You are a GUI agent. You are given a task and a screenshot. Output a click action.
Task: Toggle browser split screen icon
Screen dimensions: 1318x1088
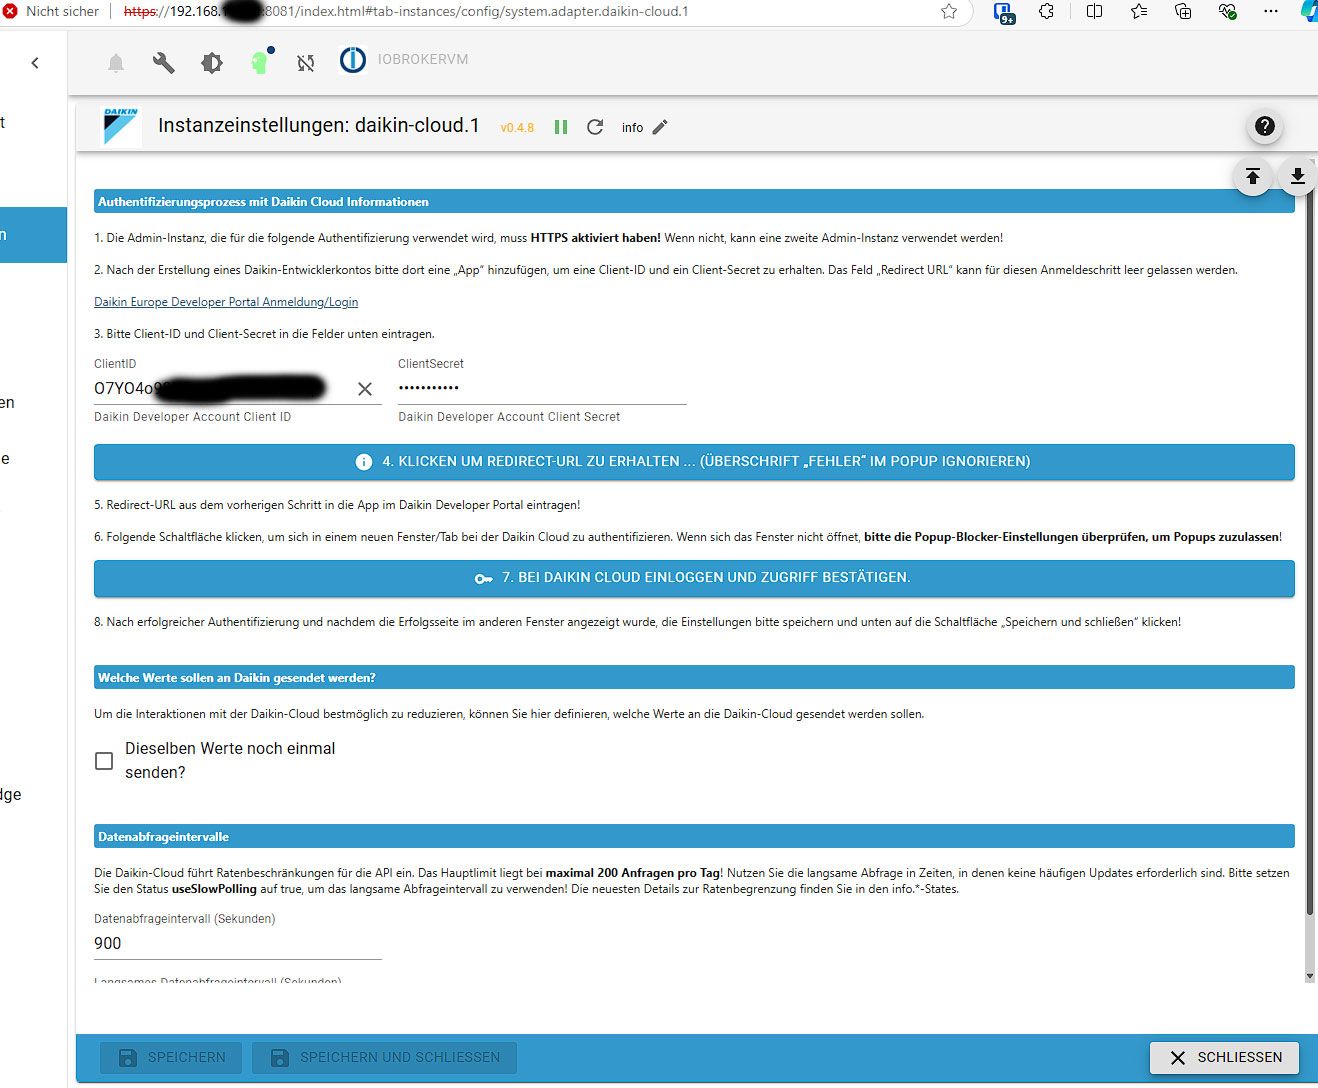pos(1094,12)
